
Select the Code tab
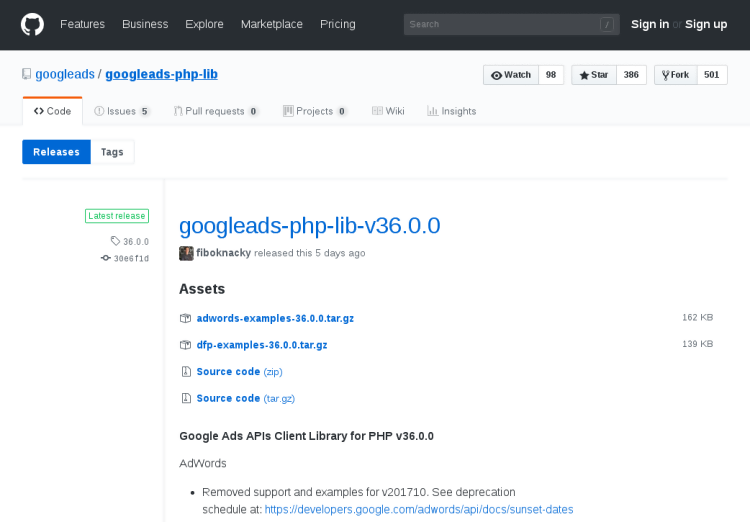tap(53, 111)
